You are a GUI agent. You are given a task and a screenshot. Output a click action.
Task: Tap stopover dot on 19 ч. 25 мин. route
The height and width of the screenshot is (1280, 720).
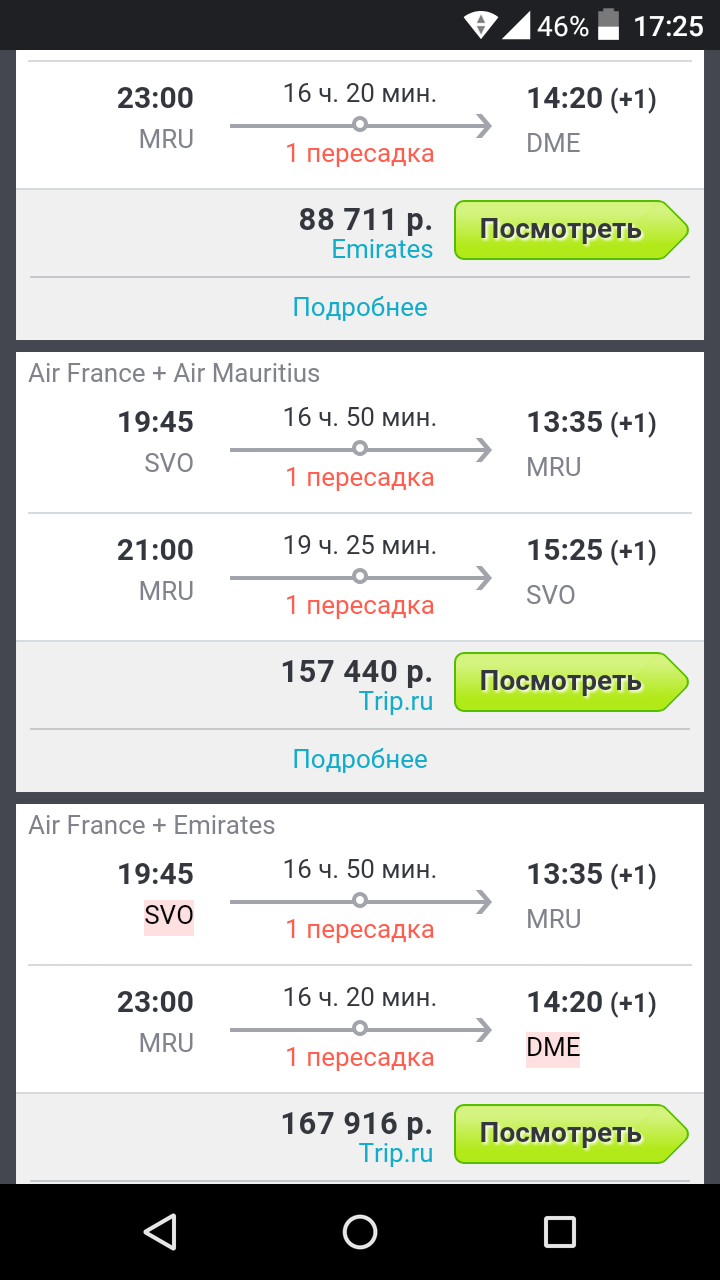[360, 577]
